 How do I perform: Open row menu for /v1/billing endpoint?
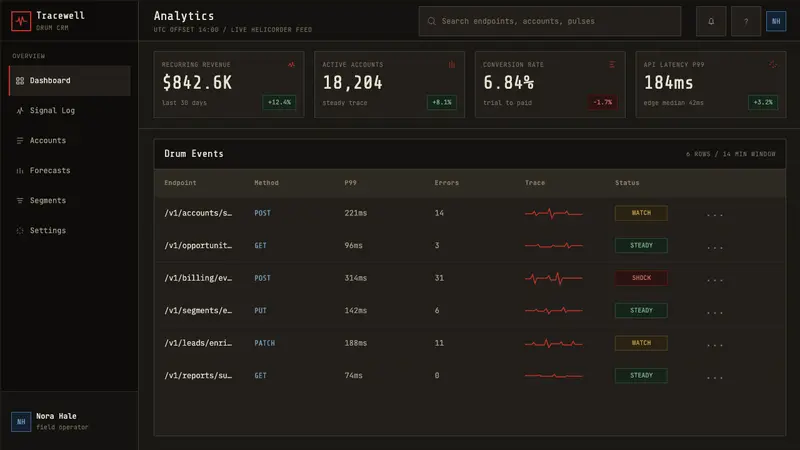tap(714, 279)
